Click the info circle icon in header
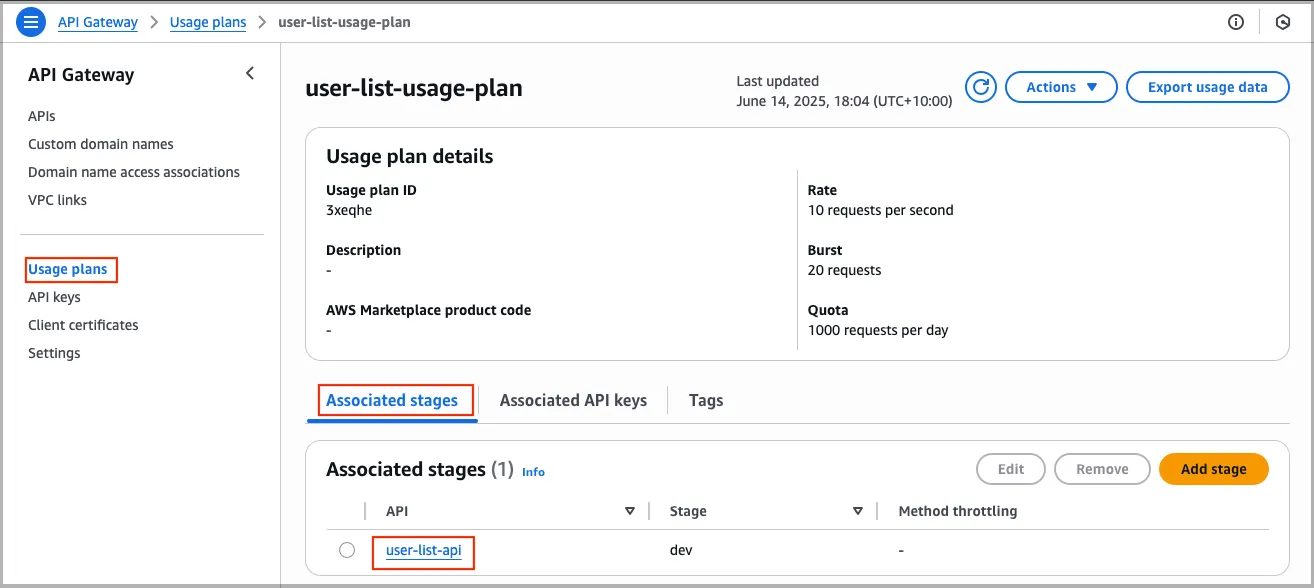Screen dimensions: 1314x588 pos(1236,22)
